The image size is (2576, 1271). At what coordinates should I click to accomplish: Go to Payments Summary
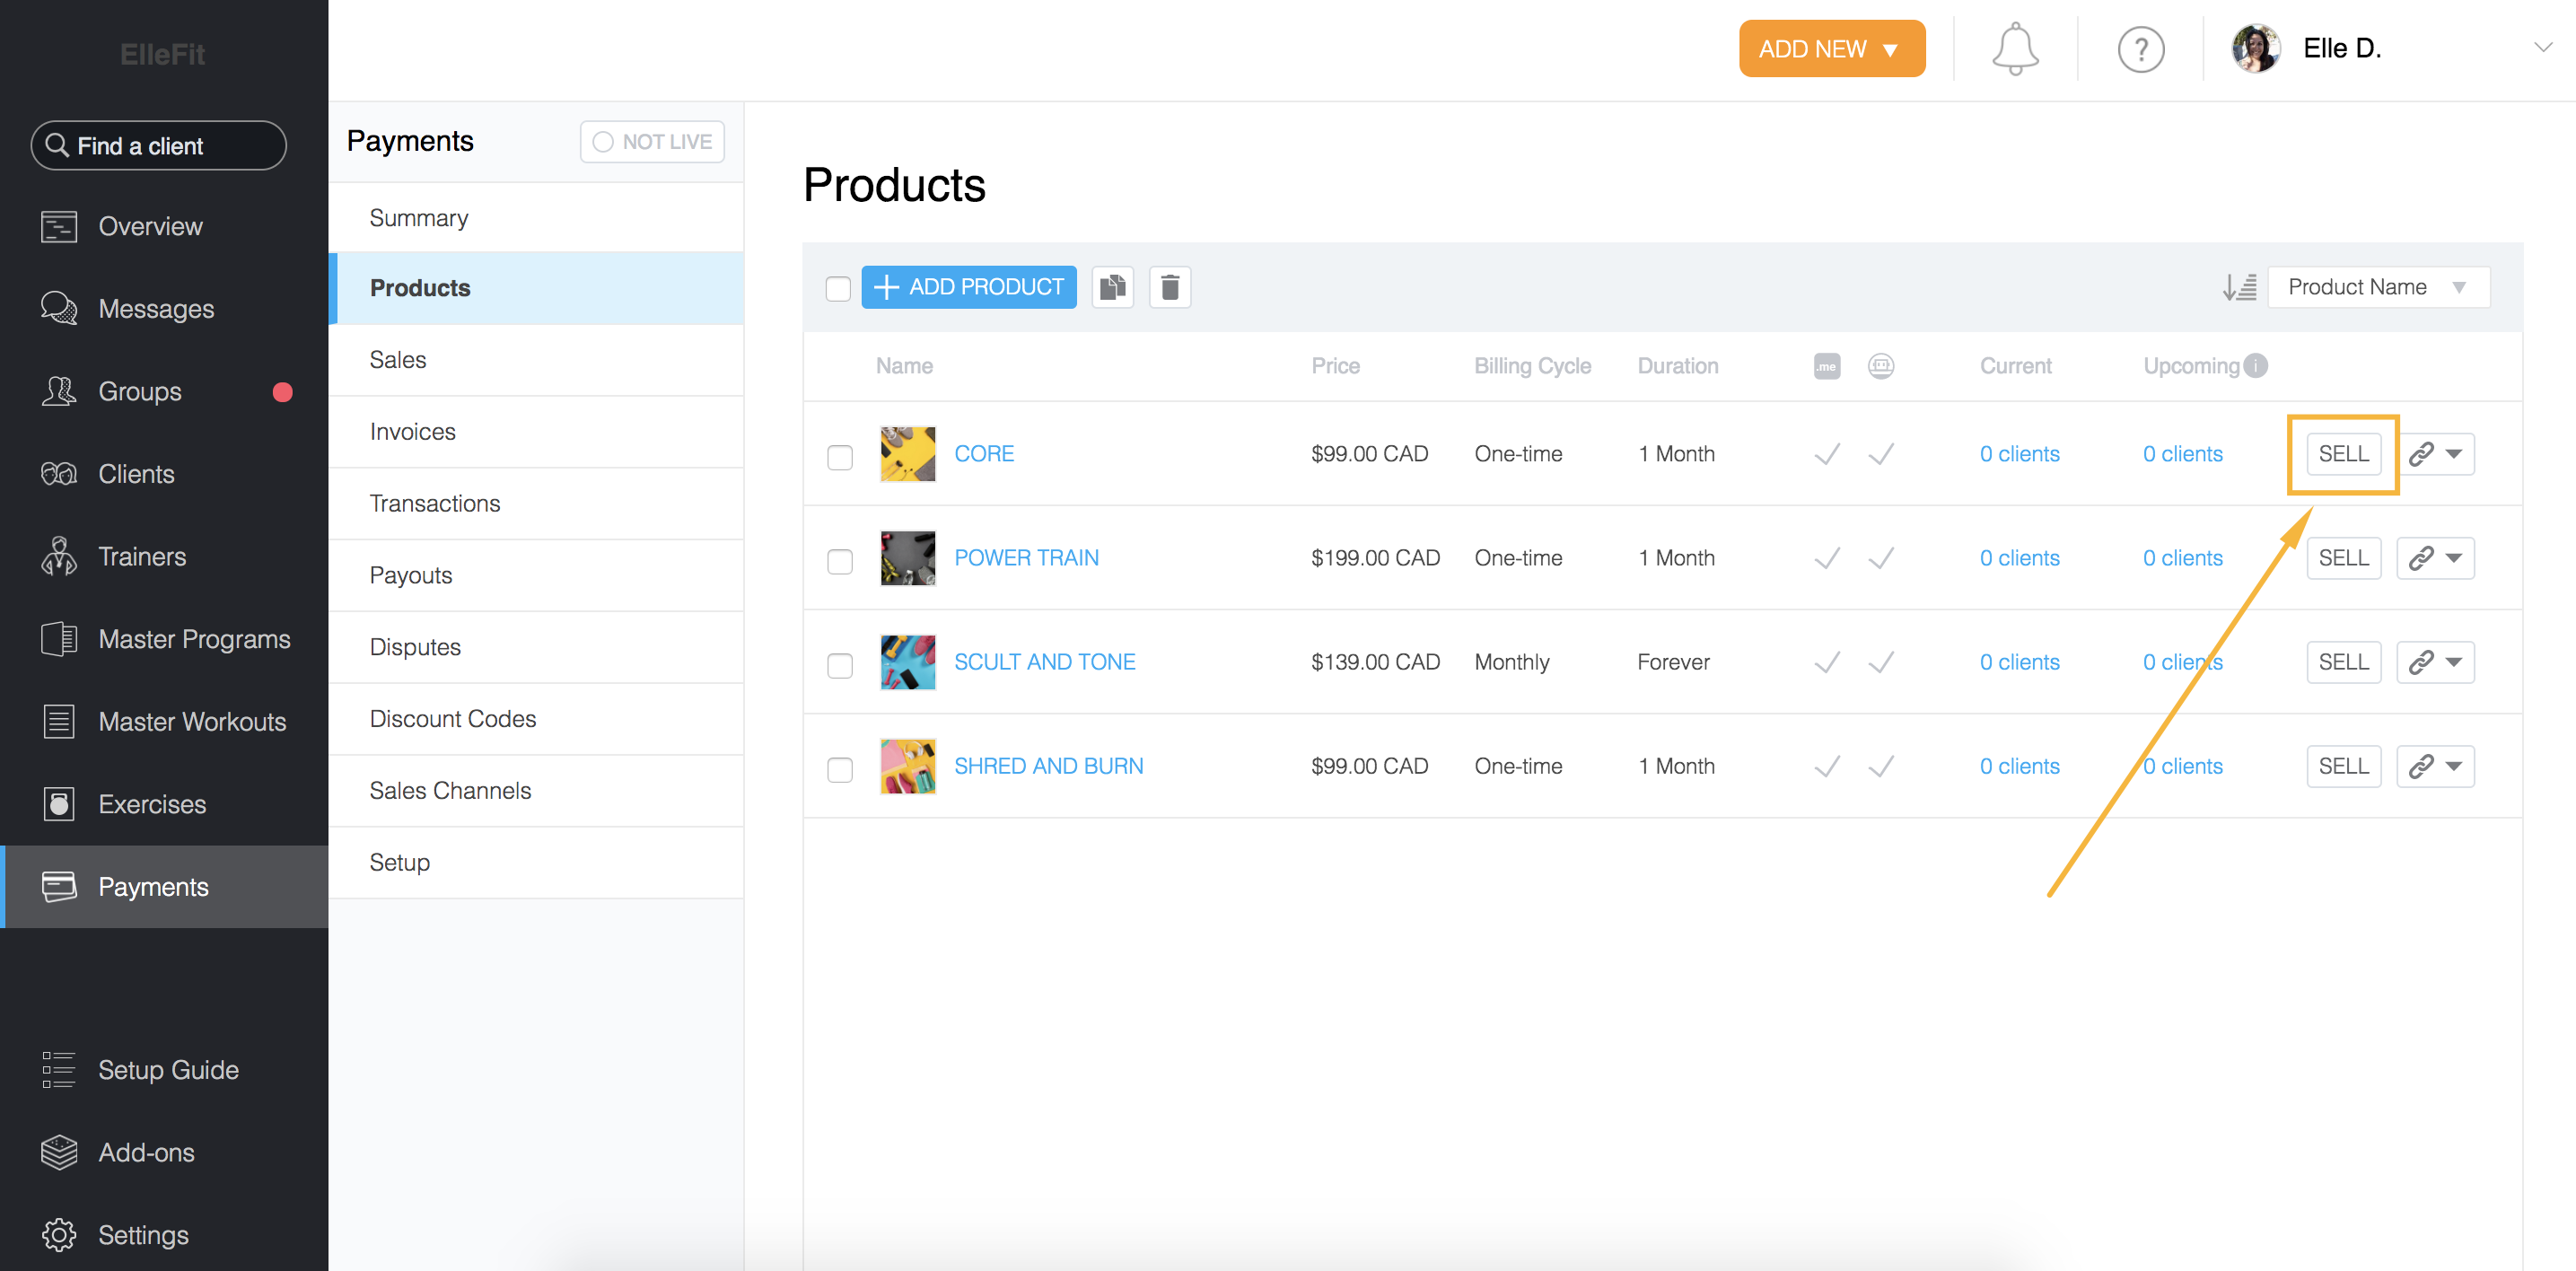pyautogui.click(x=536, y=218)
